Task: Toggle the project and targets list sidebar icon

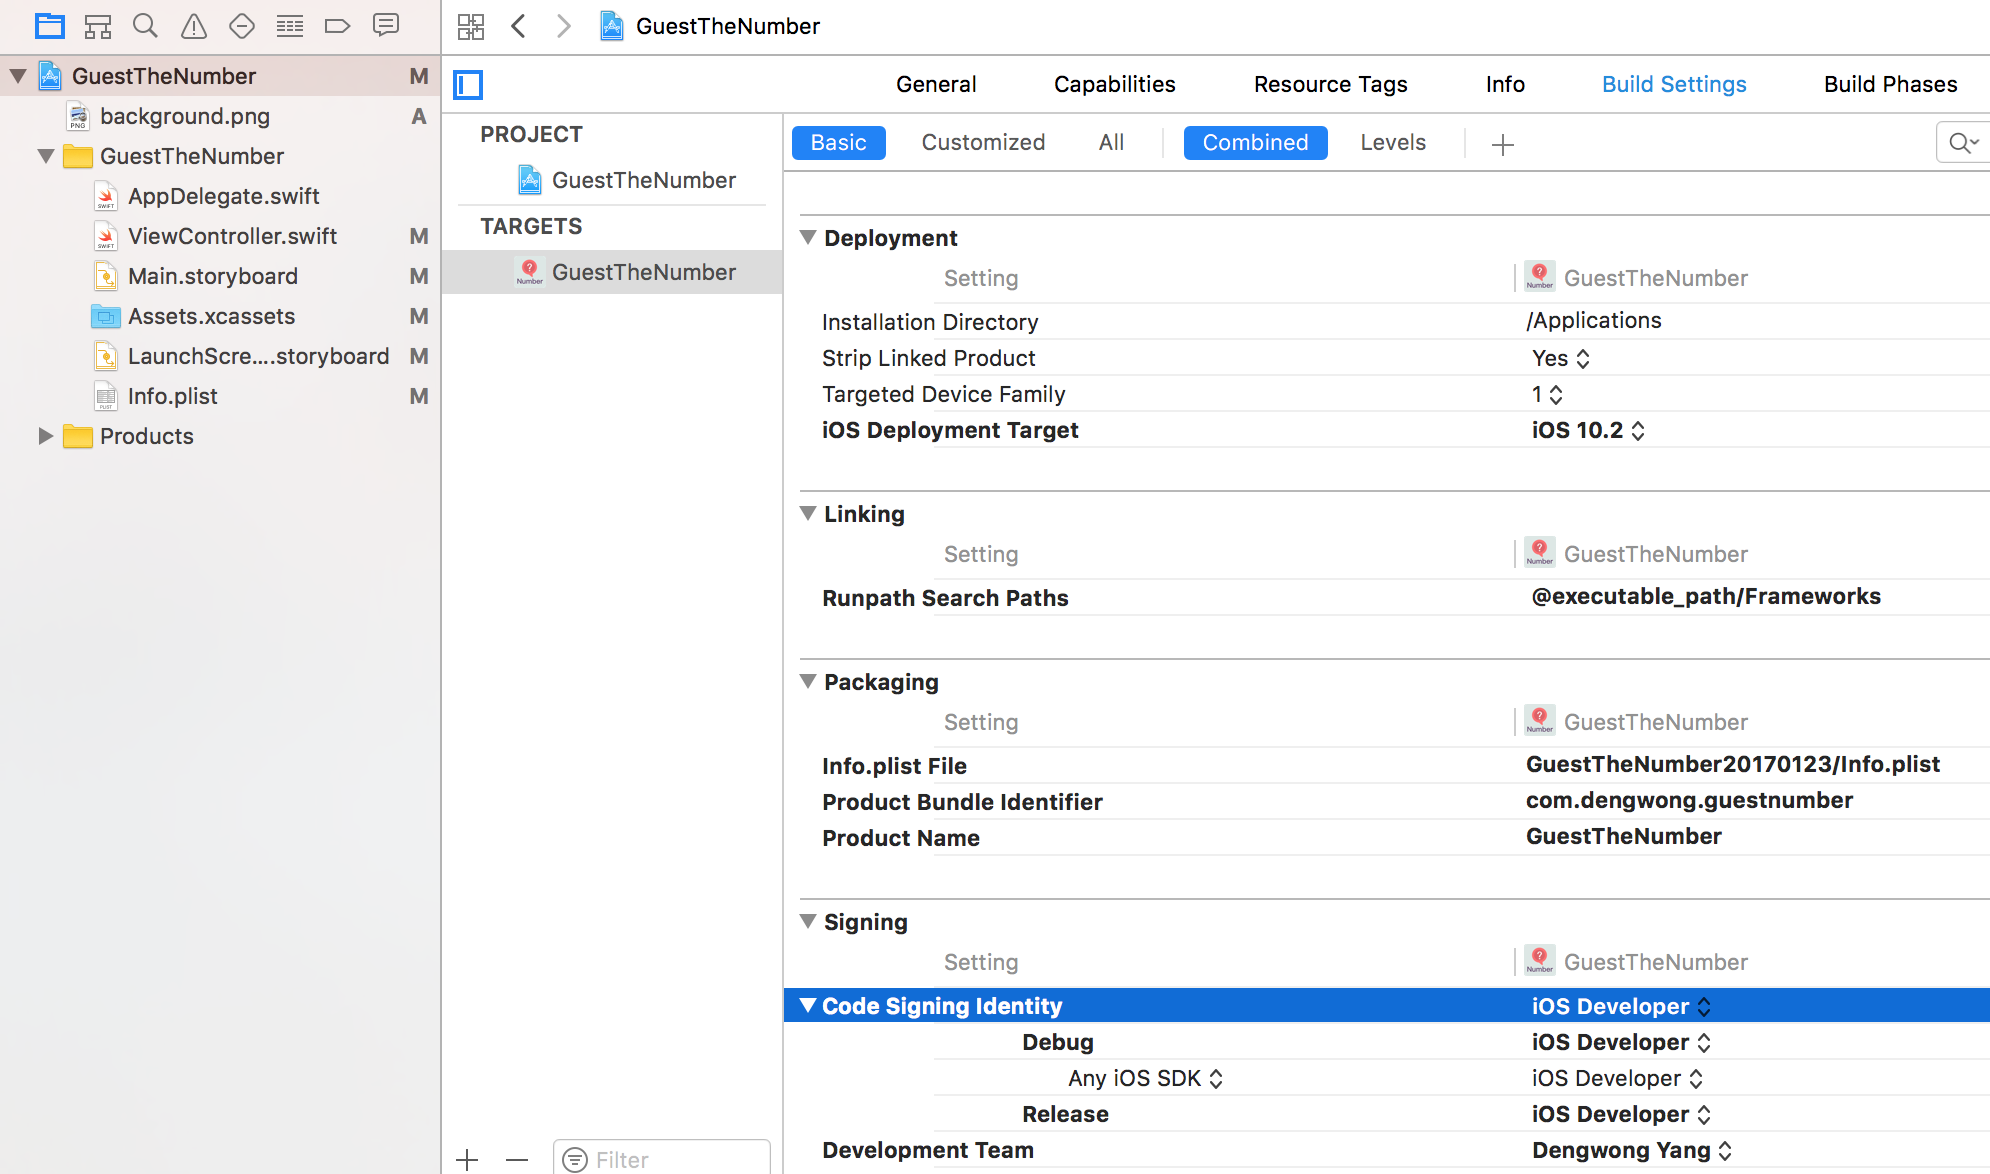Action: (468, 85)
